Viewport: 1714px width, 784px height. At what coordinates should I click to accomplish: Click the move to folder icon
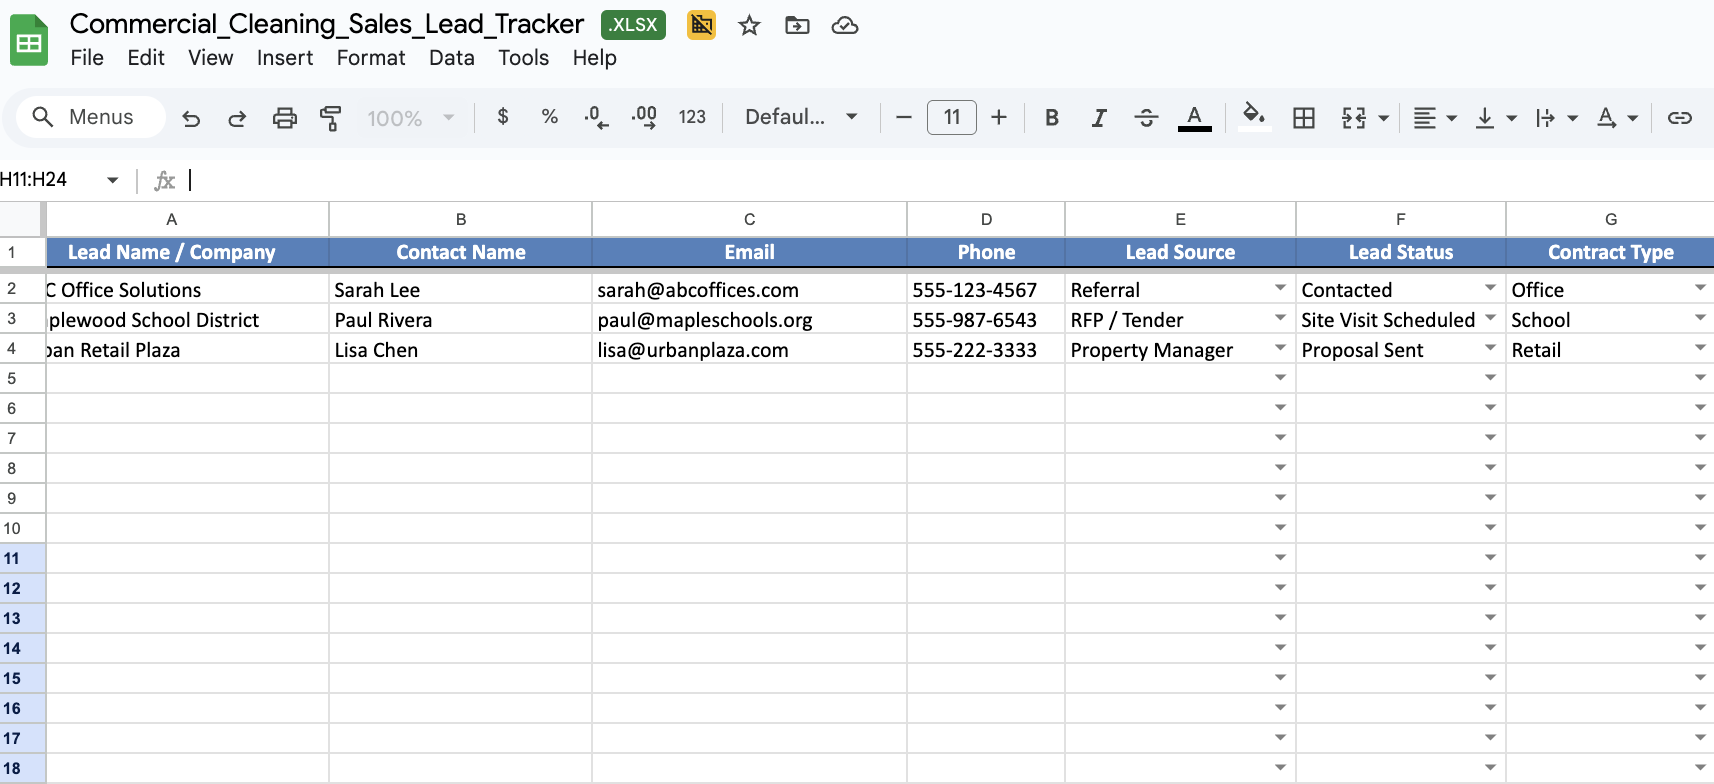point(797,26)
